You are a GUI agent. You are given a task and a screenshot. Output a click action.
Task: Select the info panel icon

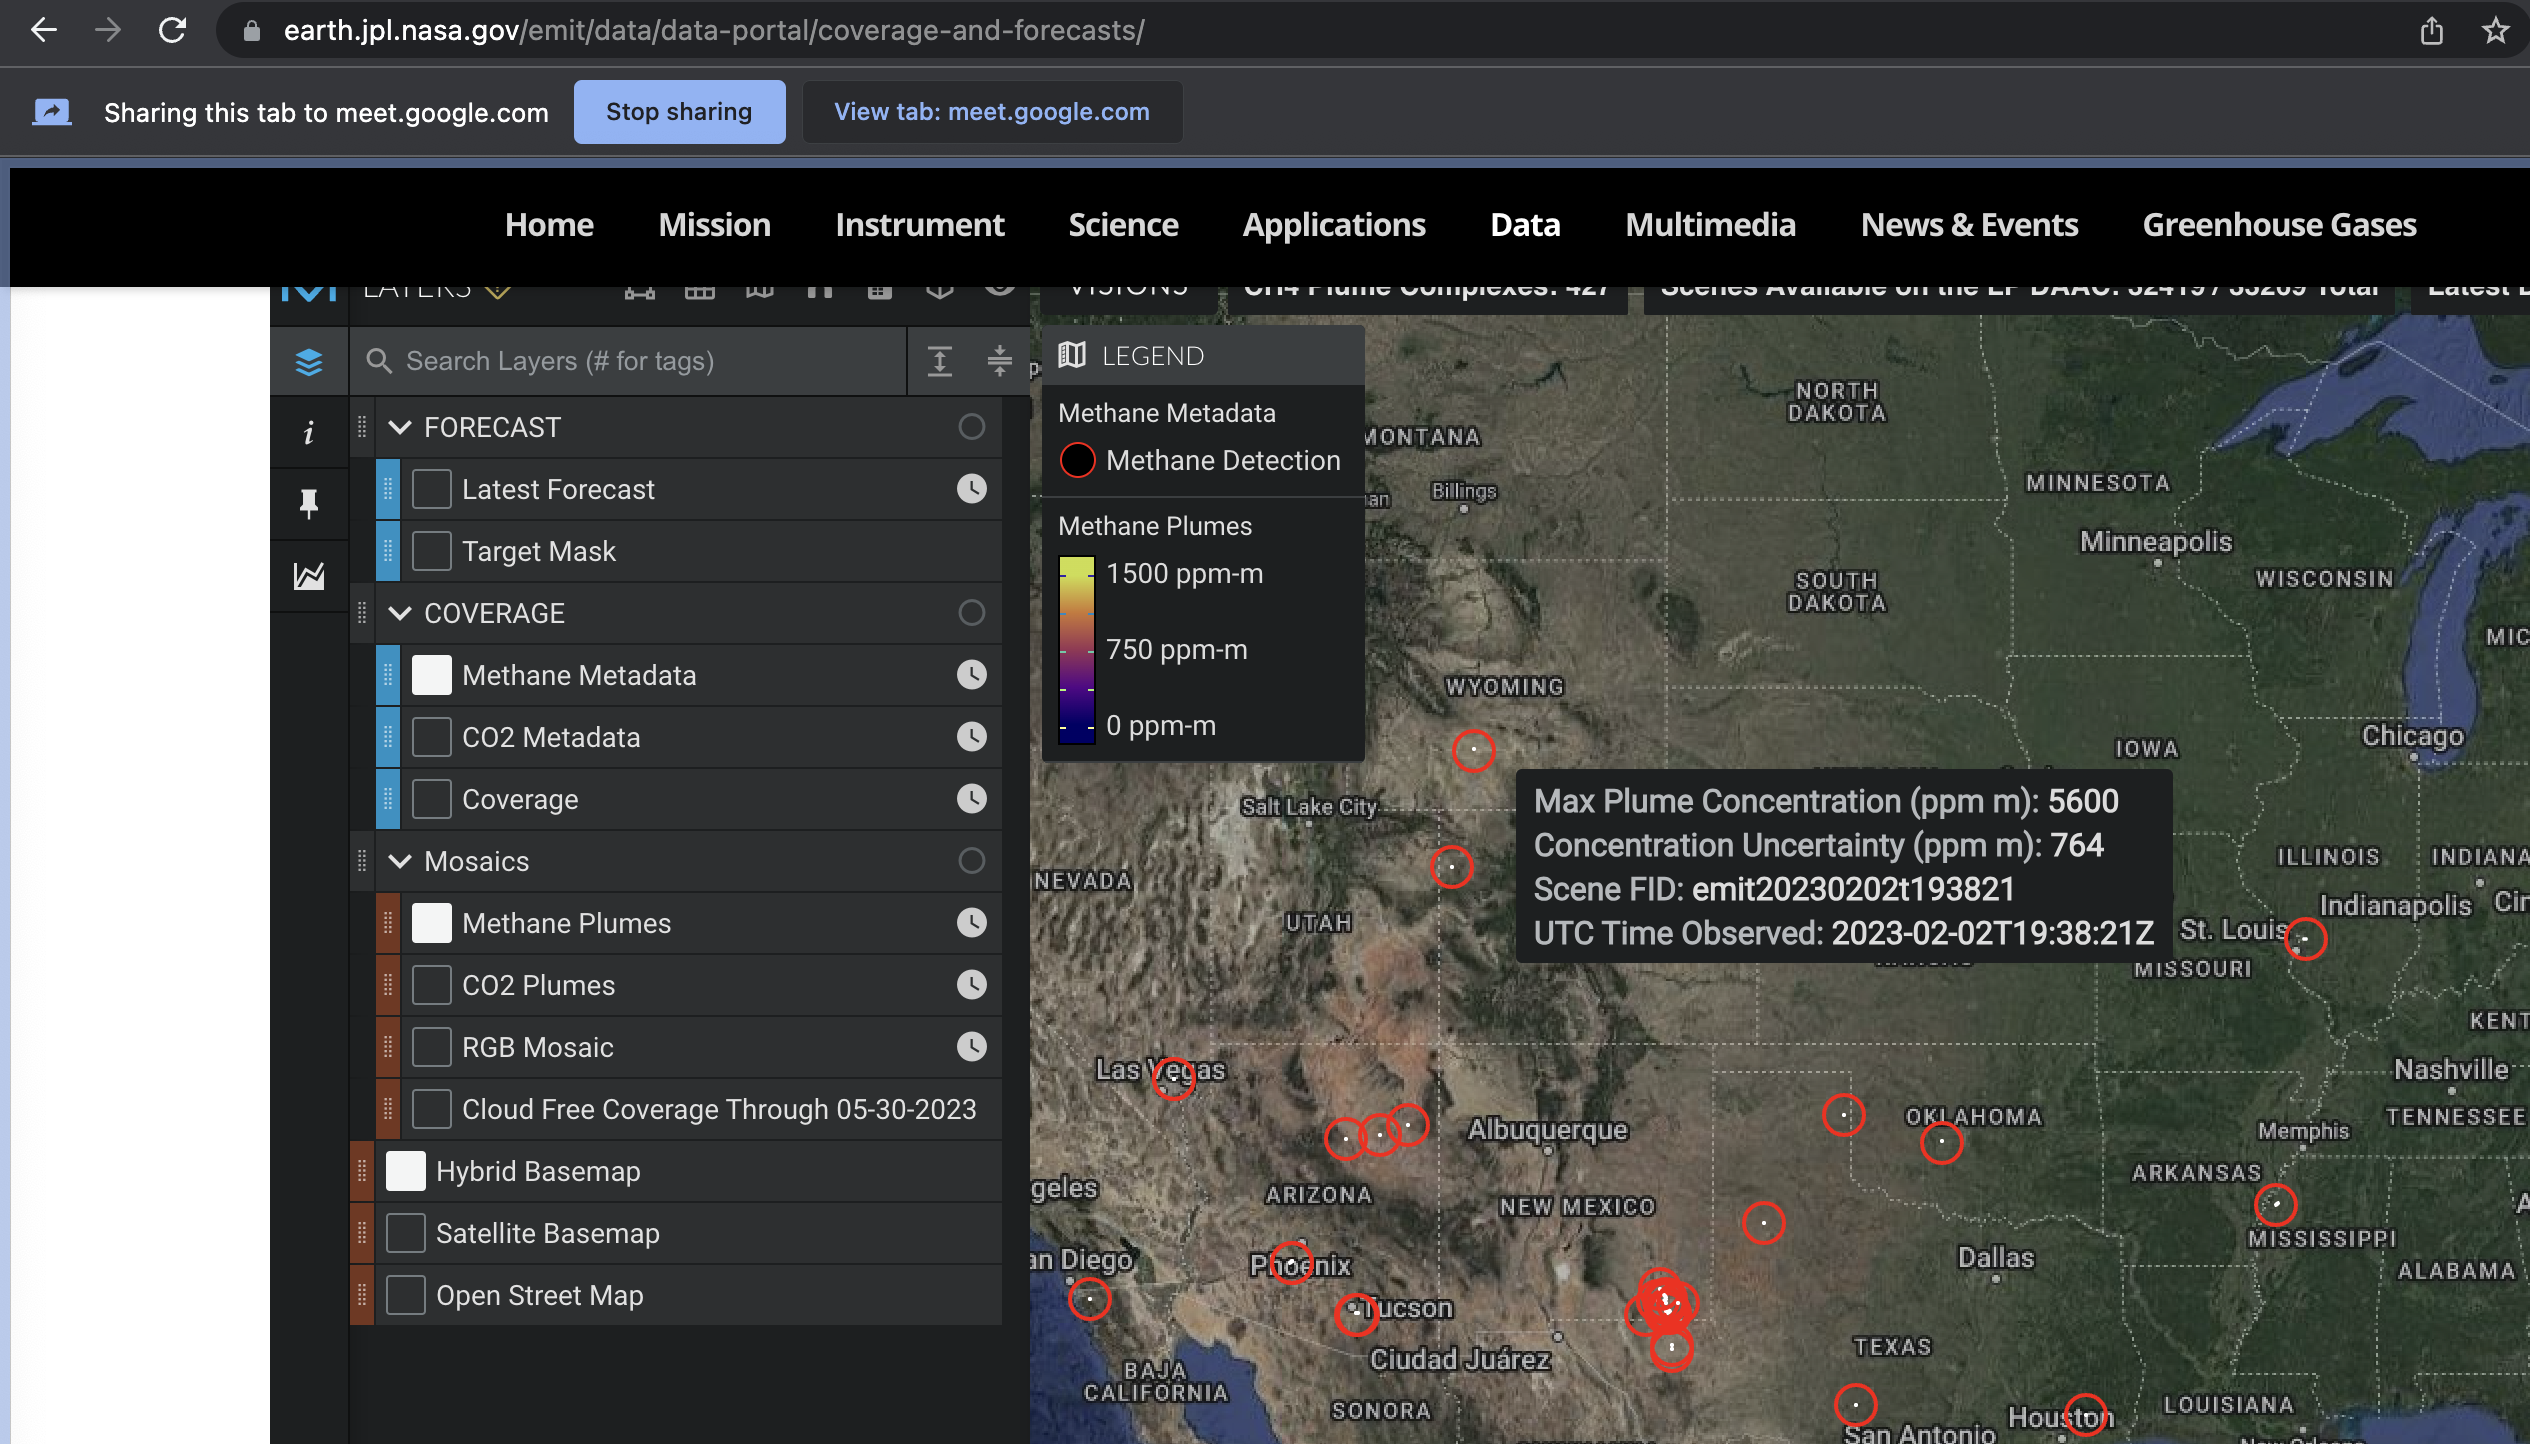tap(309, 432)
